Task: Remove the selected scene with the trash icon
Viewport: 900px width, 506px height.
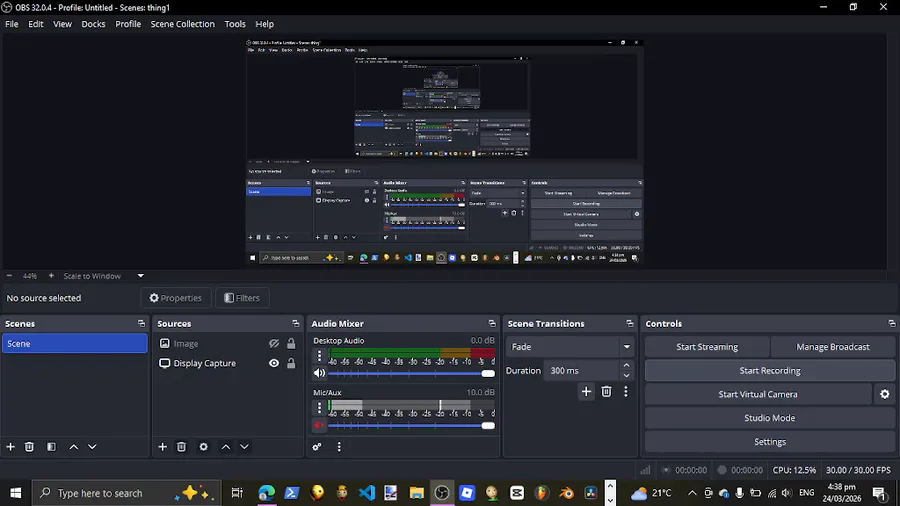Action: [x=29, y=446]
